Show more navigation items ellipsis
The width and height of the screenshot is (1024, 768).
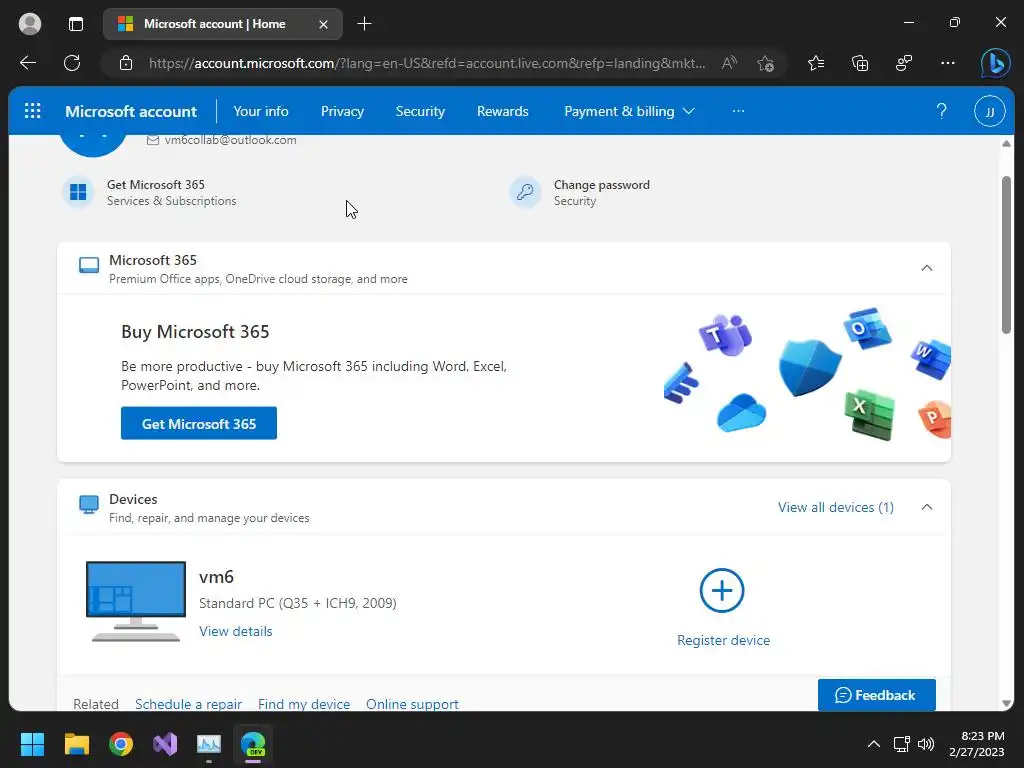click(738, 111)
